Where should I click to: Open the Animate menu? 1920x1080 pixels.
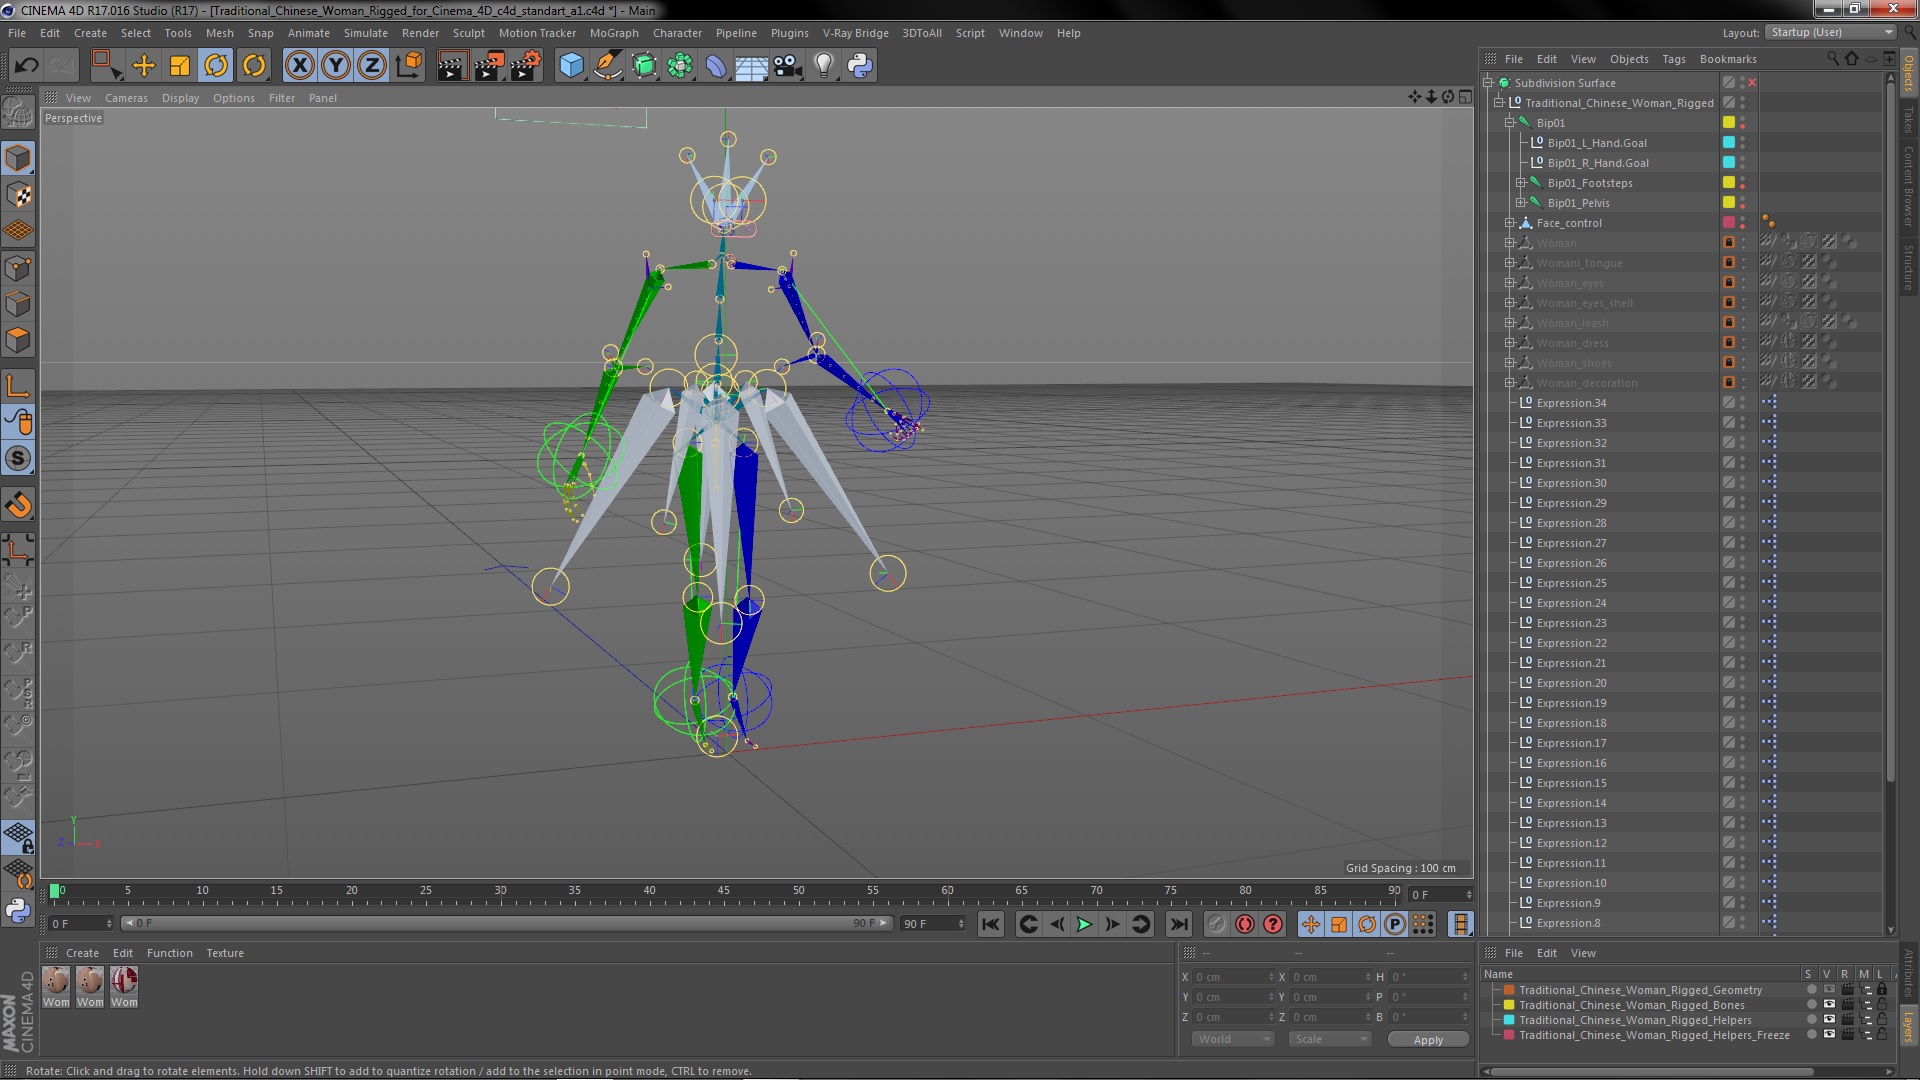pos(306,32)
